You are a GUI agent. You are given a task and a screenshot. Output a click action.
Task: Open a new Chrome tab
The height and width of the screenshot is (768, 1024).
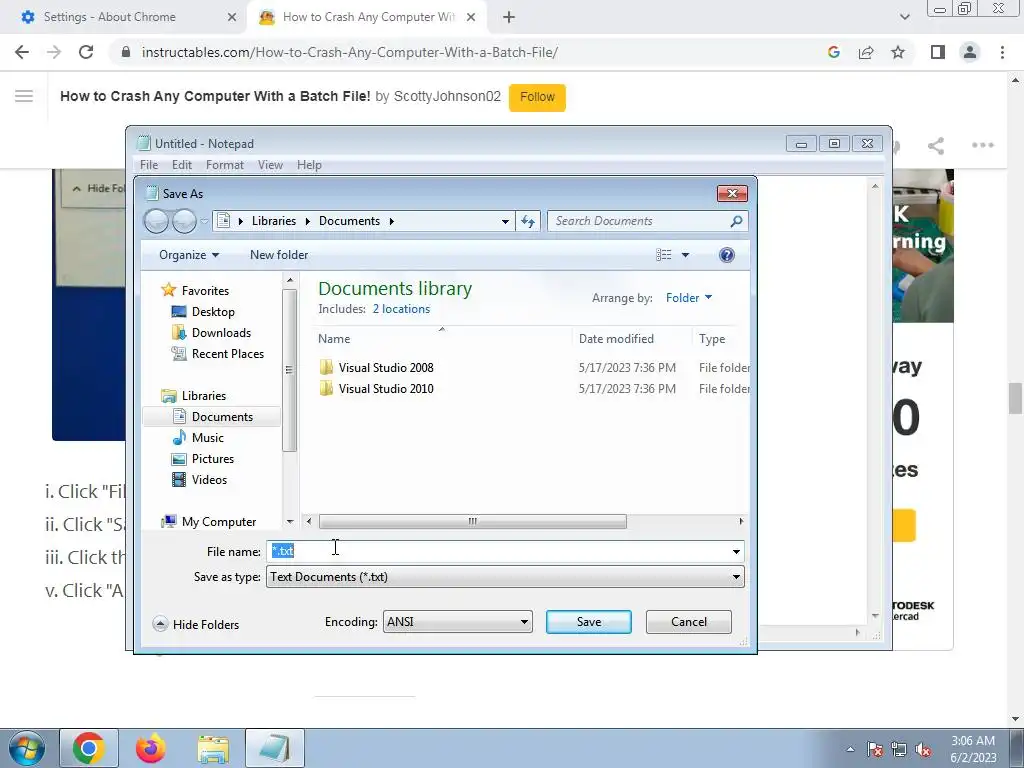pos(509,18)
